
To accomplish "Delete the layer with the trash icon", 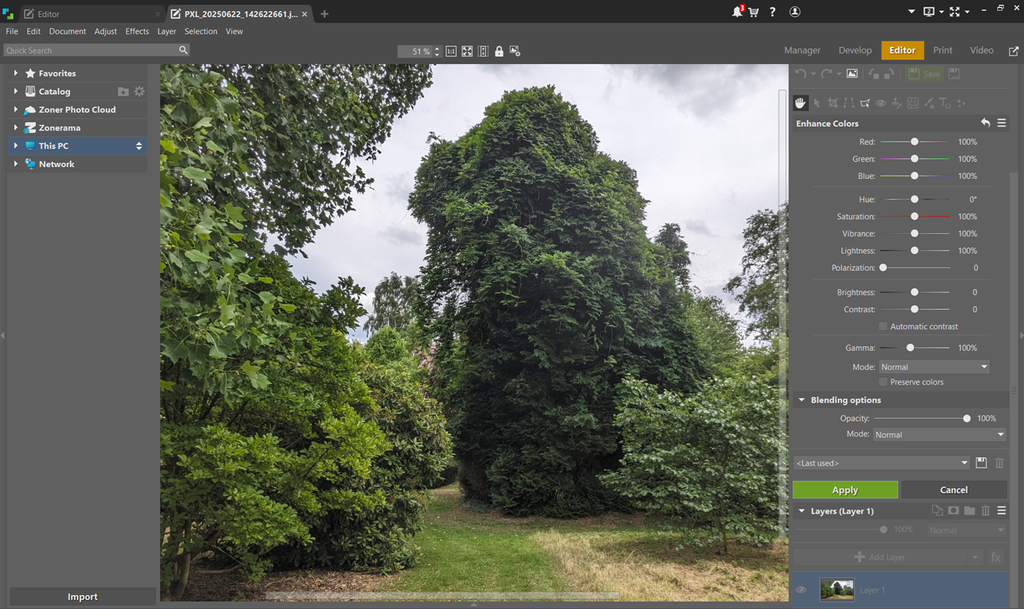I will [x=985, y=510].
